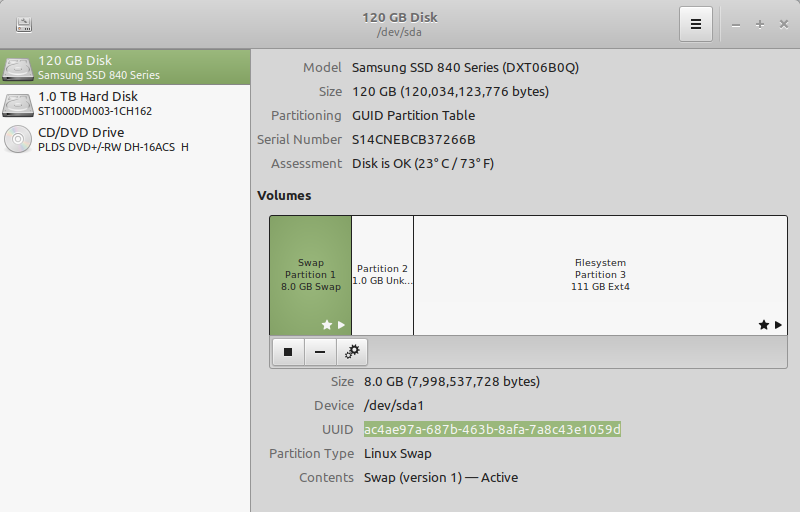This screenshot has height=512, width=800.
Task: Click the /dev/sda subtitle in titlebar
Action: [399, 32]
